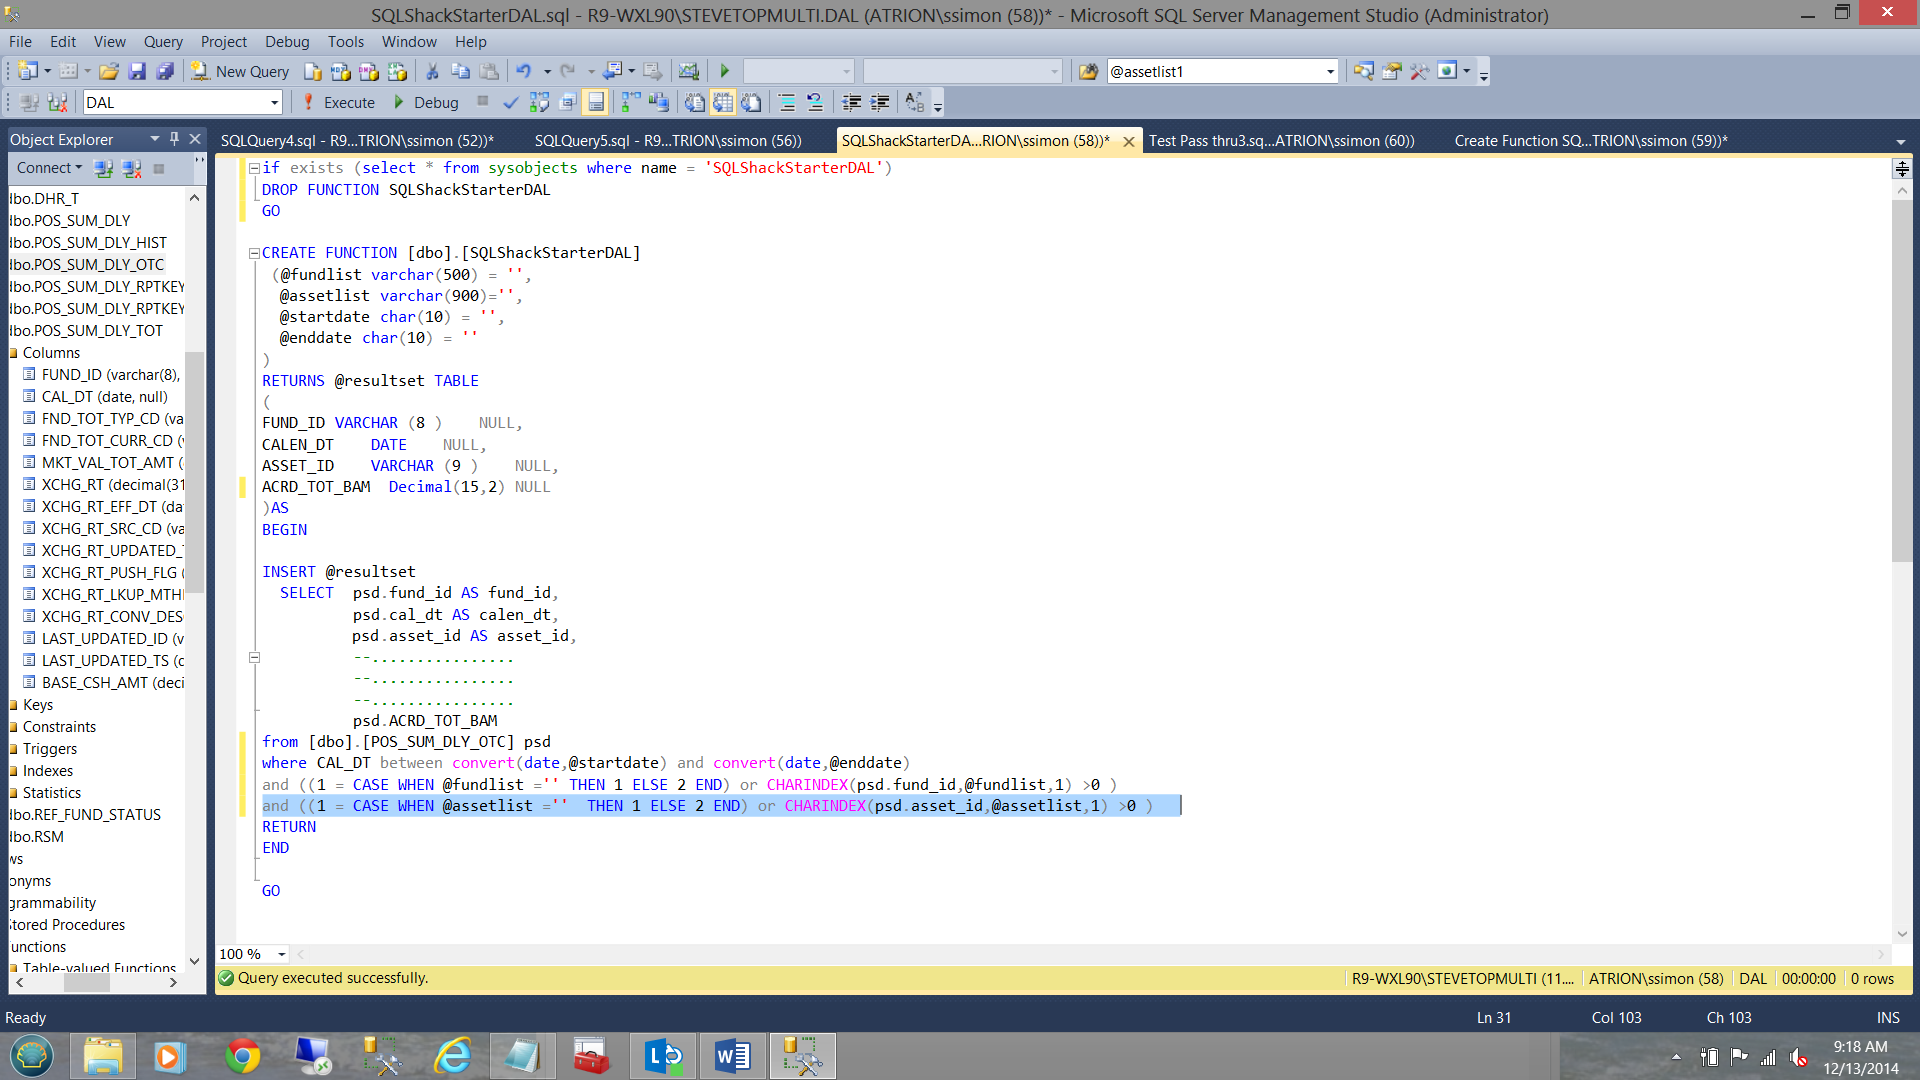This screenshot has height=1080, width=1920.
Task: Click the Save All icon
Action: (165, 71)
